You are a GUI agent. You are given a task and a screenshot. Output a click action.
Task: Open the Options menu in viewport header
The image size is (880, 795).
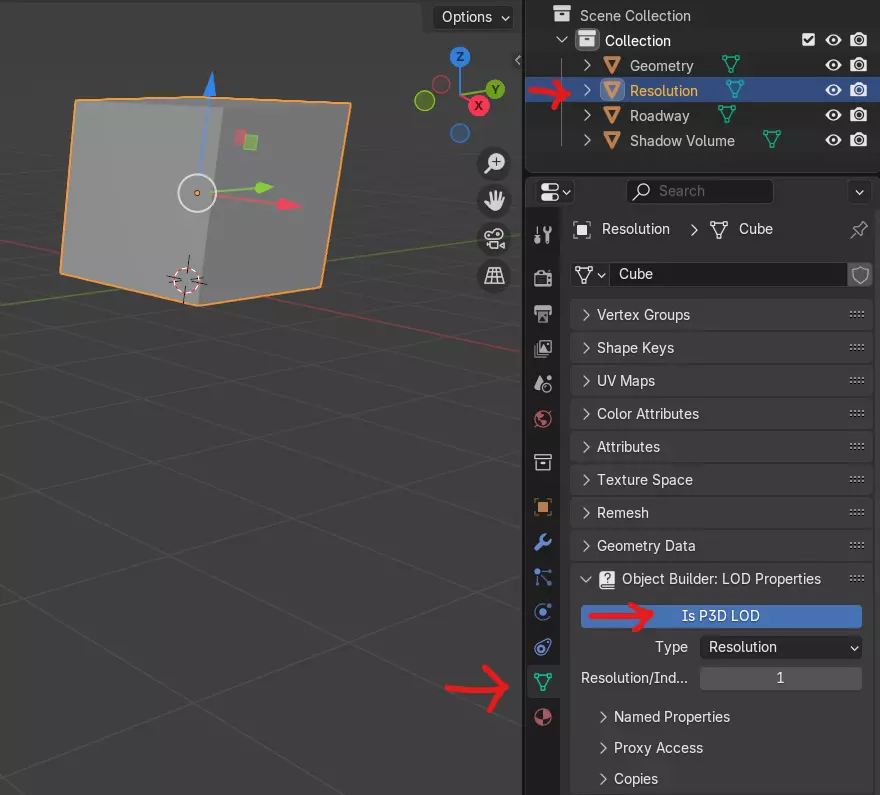point(475,17)
